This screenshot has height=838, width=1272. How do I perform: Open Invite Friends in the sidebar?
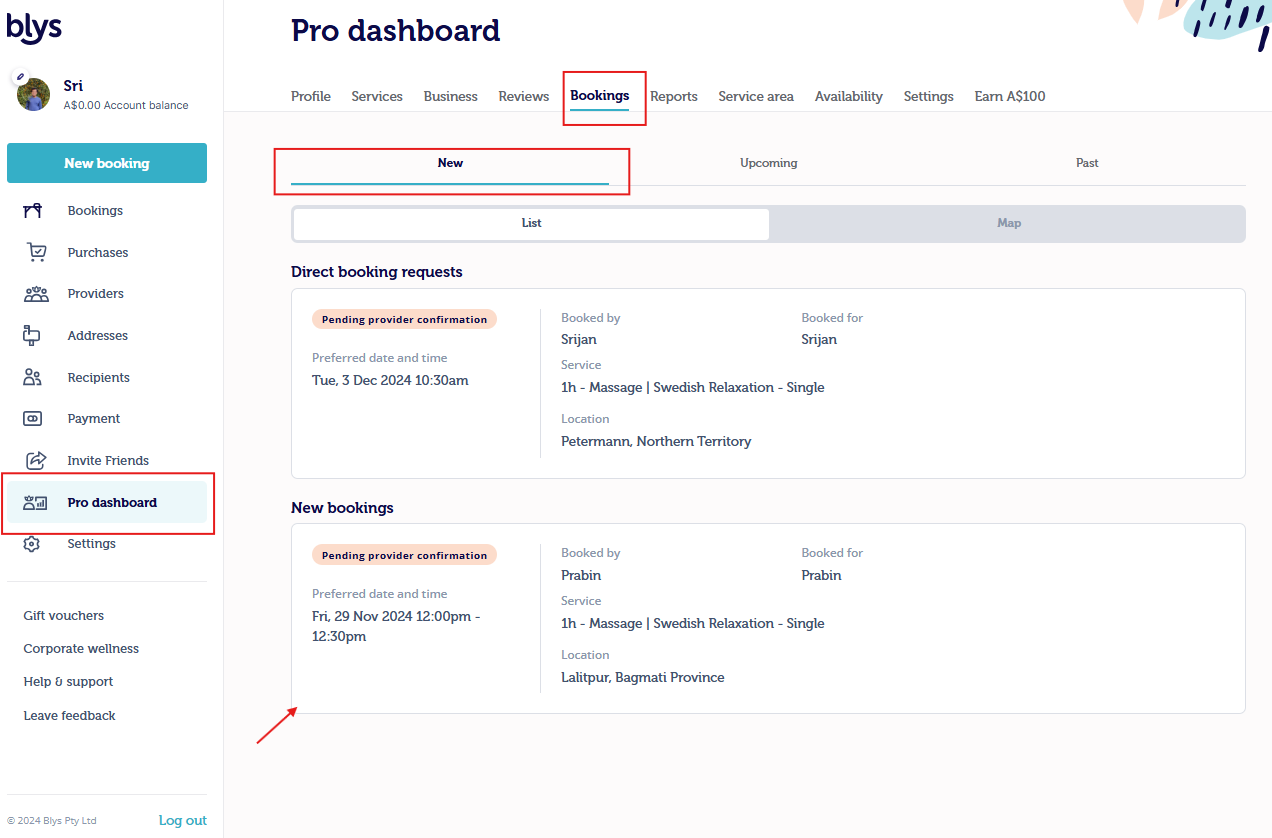(x=108, y=461)
